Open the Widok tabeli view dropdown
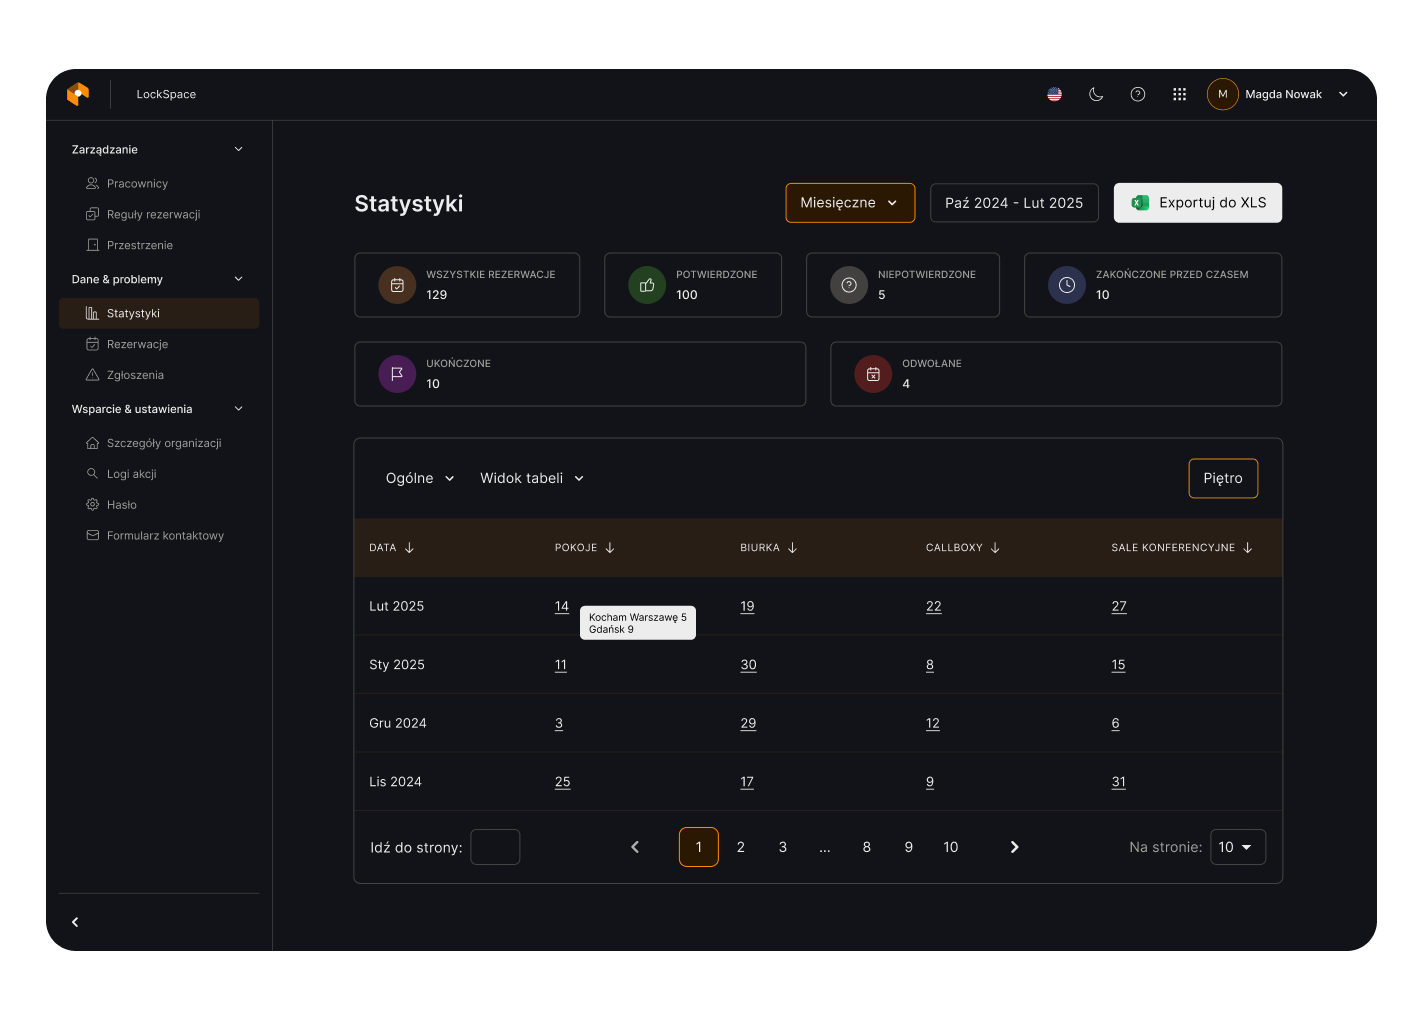 [x=532, y=478]
